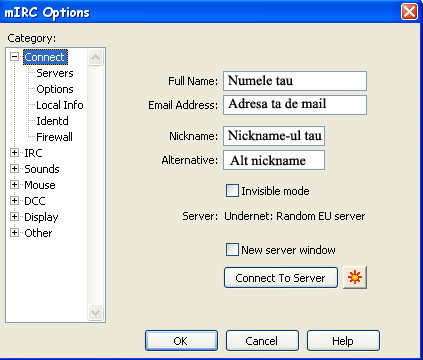This screenshot has width=423, height=360.
Task: Click the Undernet: Random EU server text
Action: coord(295,216)
